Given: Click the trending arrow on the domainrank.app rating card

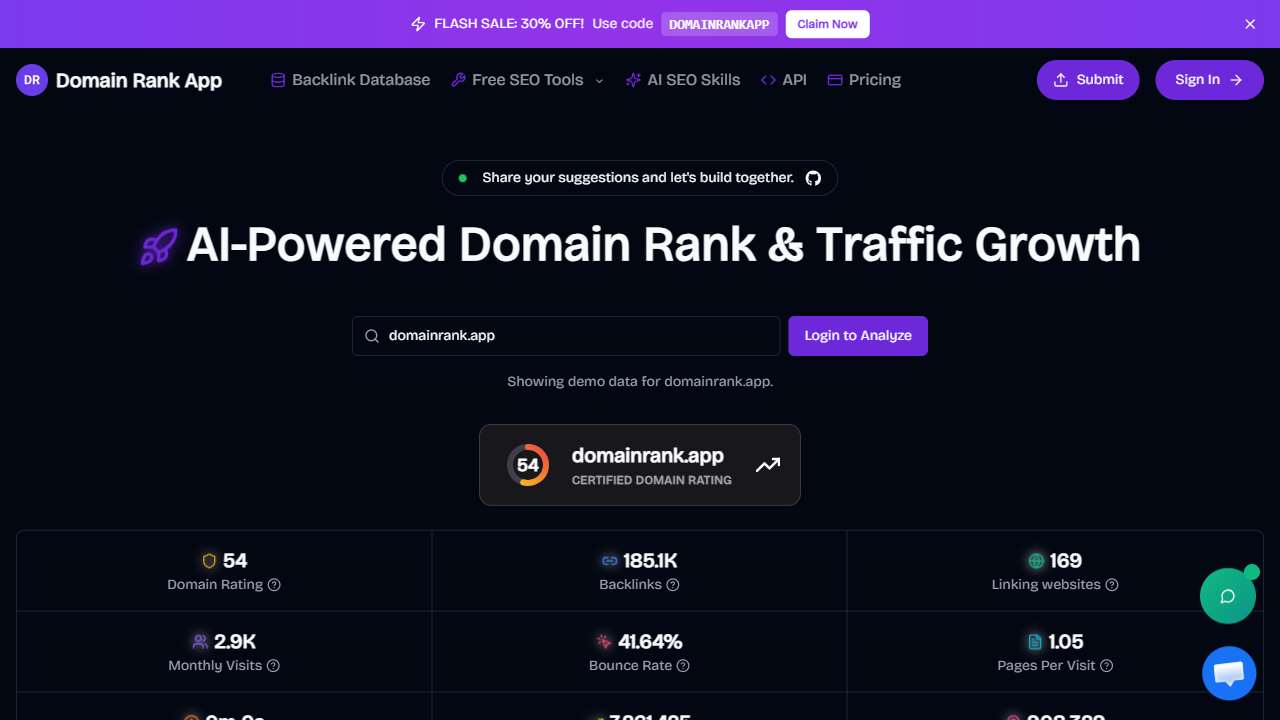Looking at the screenshot, I should click(x=767, y=464).
